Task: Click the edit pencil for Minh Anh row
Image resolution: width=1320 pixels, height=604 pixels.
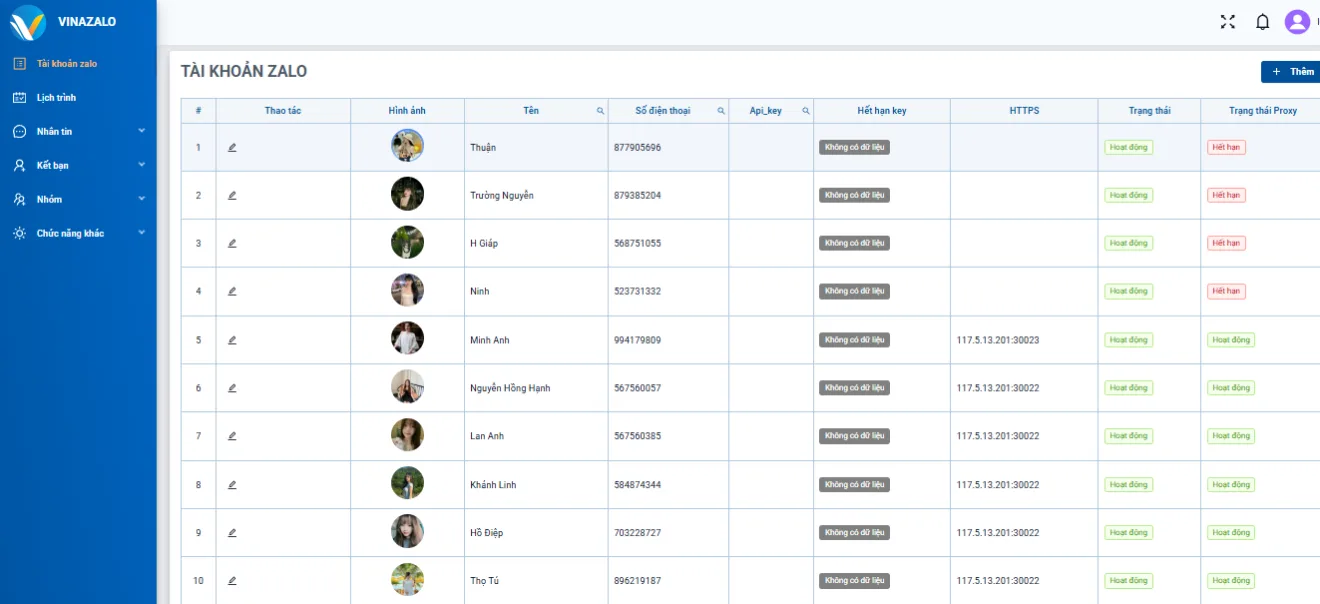Action: click(x=232, y=340)
